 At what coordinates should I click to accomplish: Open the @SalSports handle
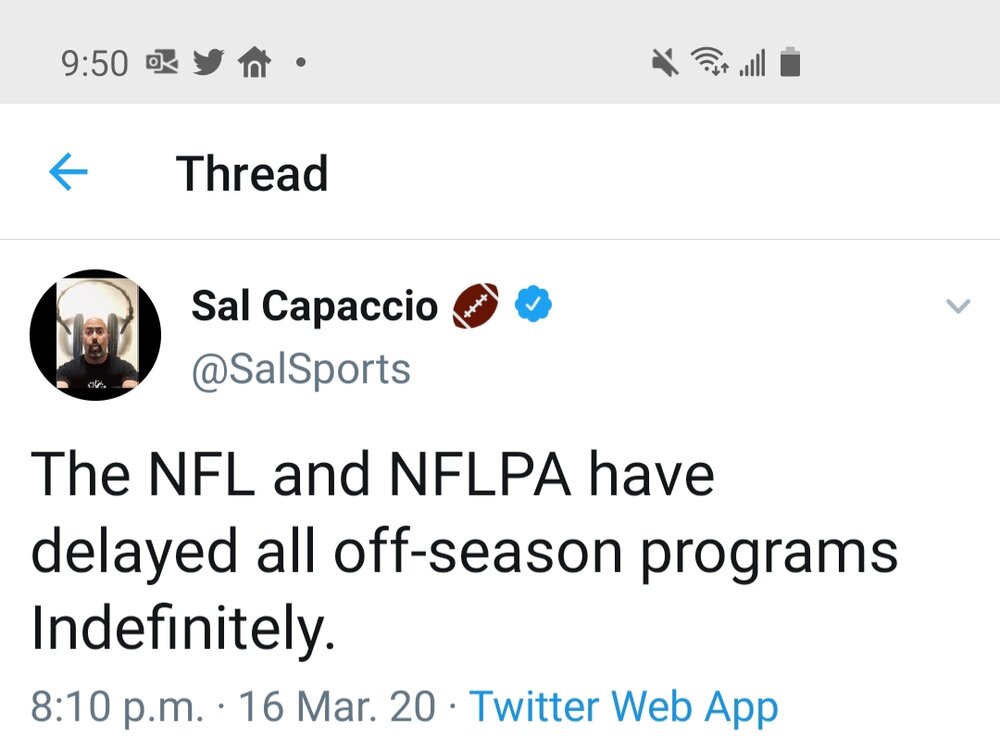300,369
